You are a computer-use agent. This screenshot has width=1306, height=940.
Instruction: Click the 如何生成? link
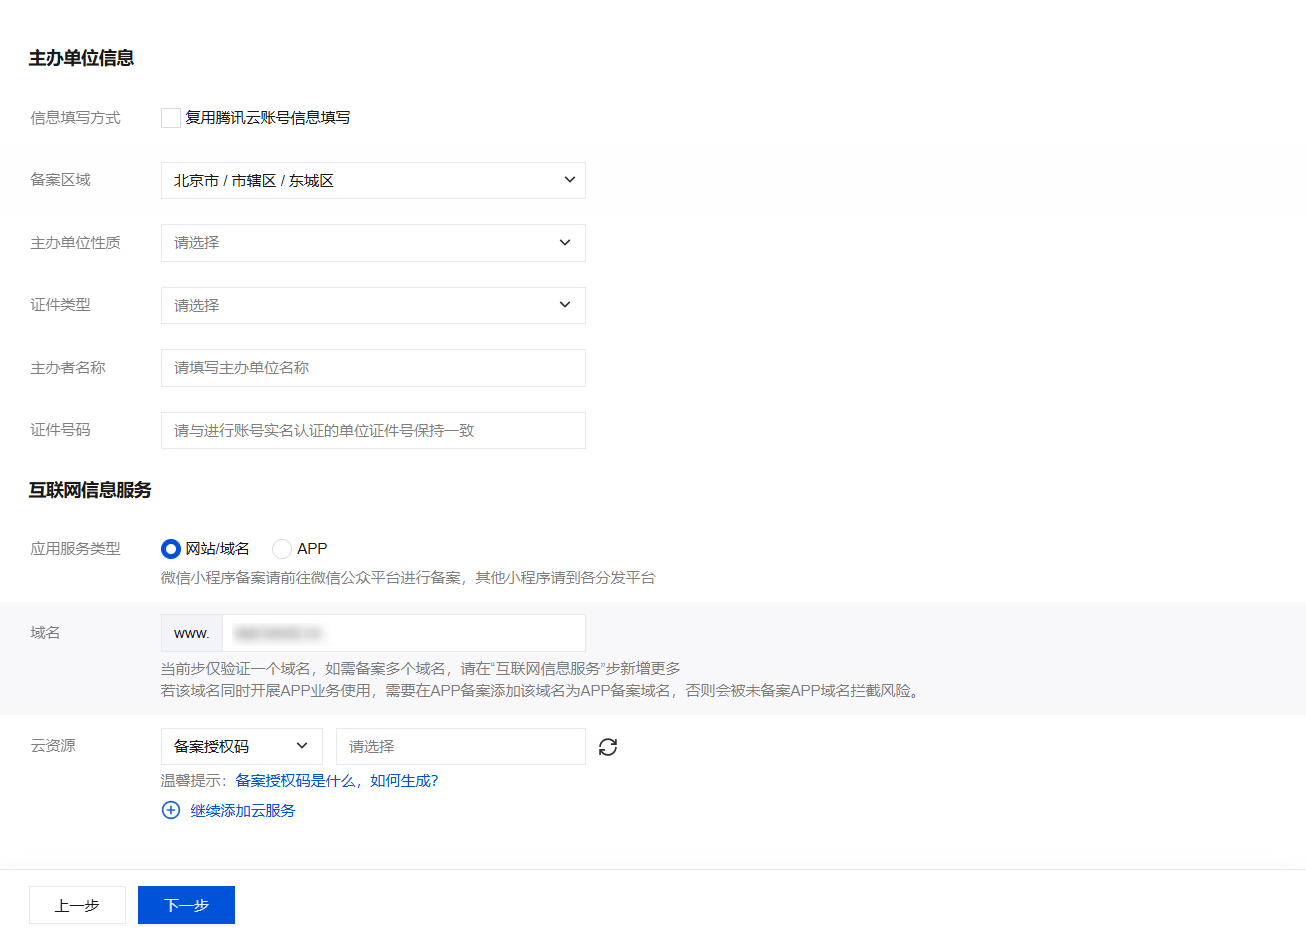coord(404,781)
